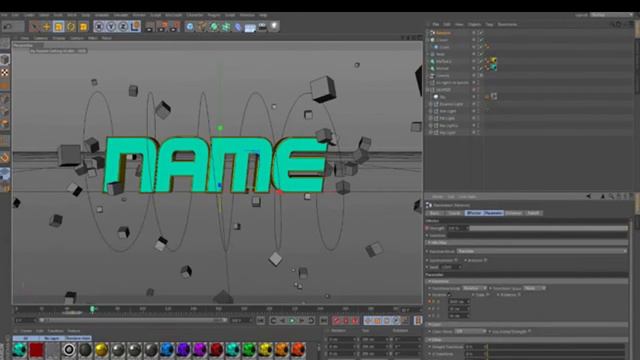Click yellow material tag on MoText.1 row
The image size is (640, 360).
(493, 61)
